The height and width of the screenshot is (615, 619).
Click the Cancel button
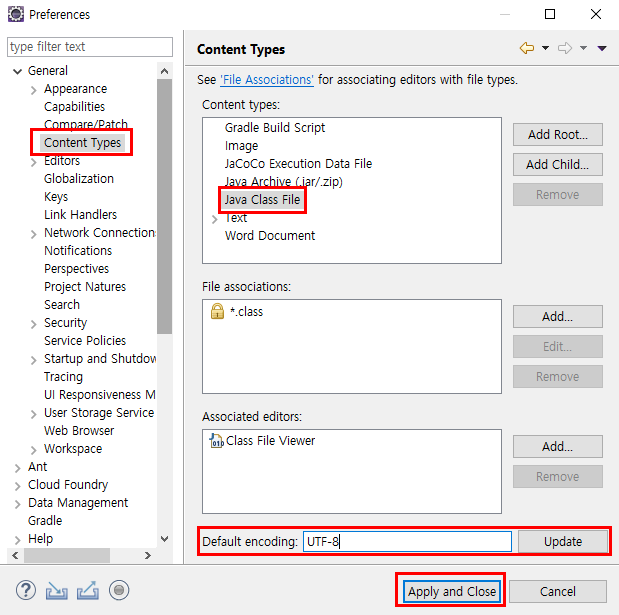(557, 591)
